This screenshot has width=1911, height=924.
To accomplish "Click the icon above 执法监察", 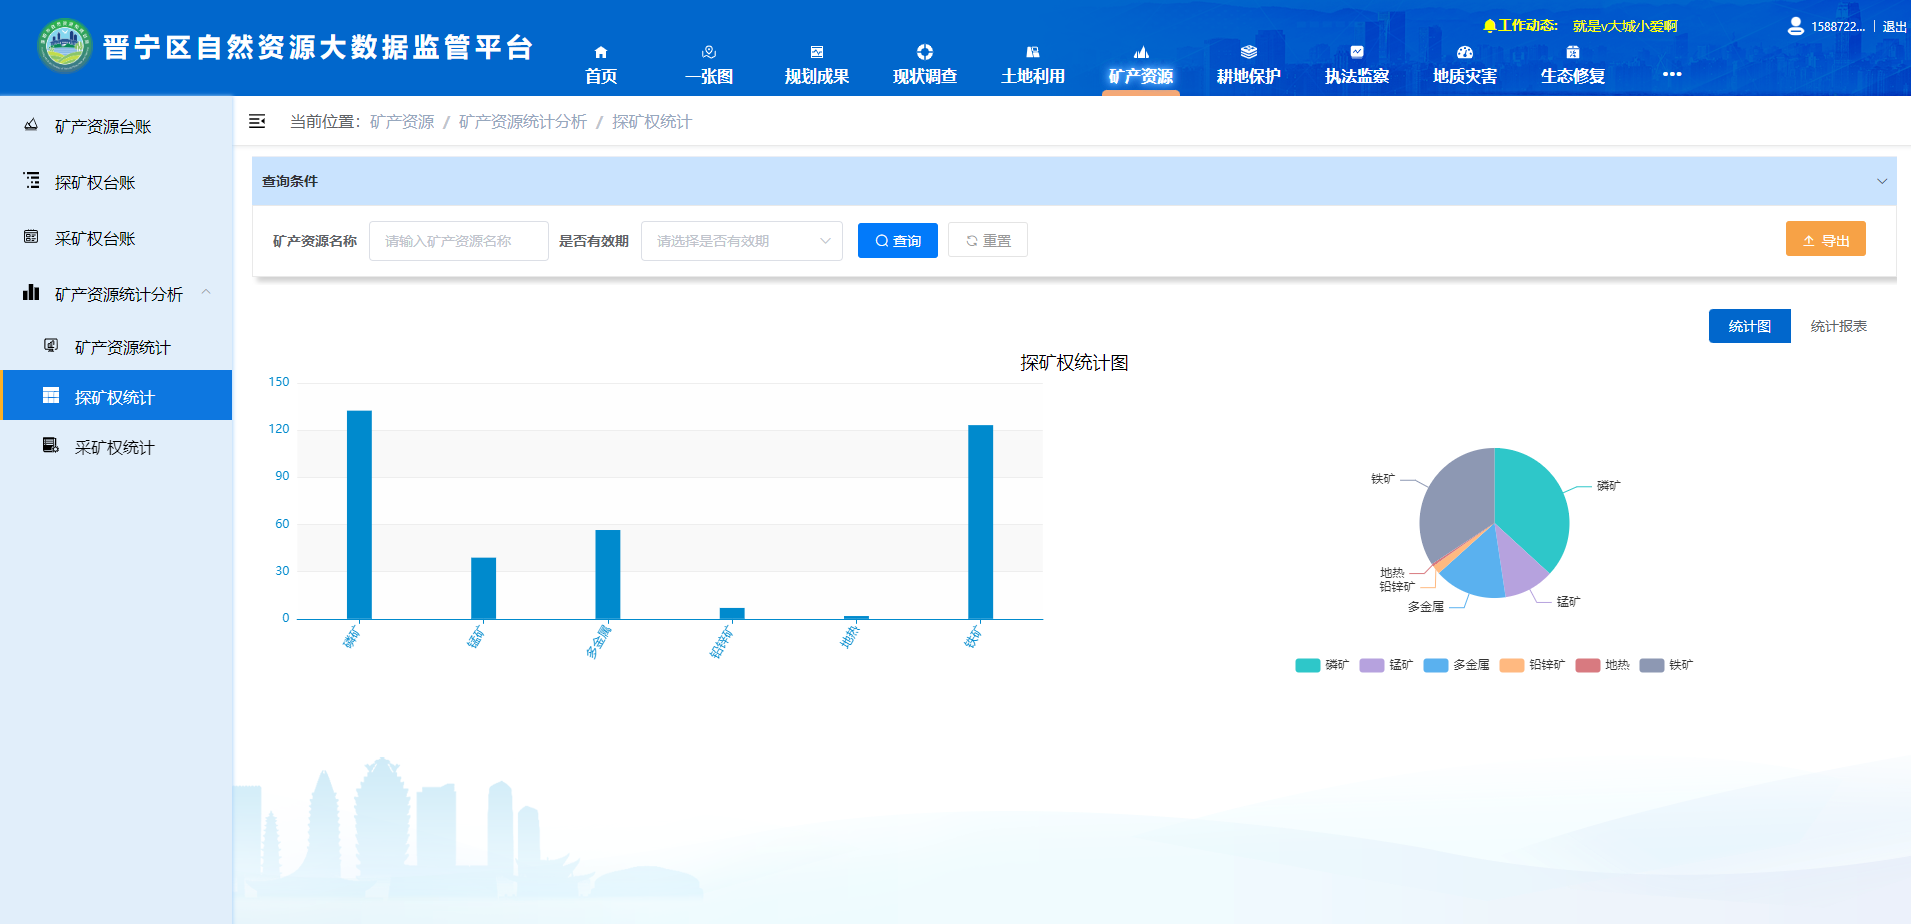I will (1357, 52).
